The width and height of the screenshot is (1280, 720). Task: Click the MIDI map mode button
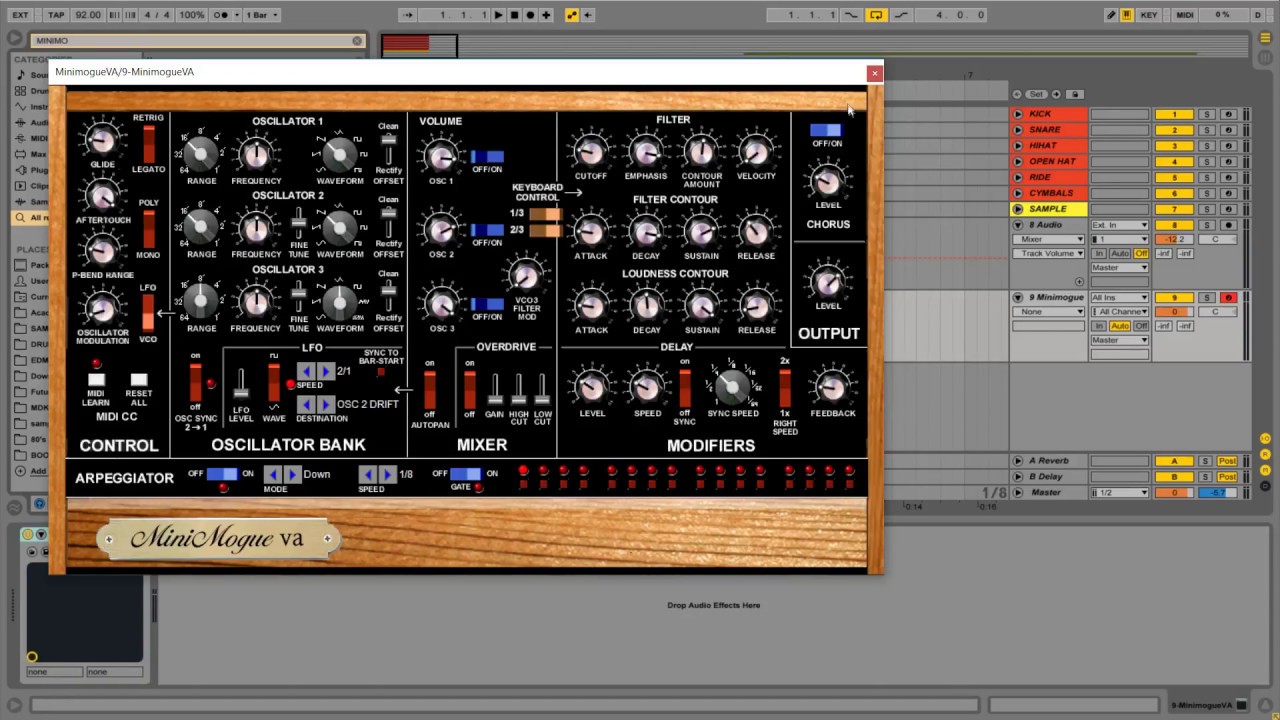1185,15
